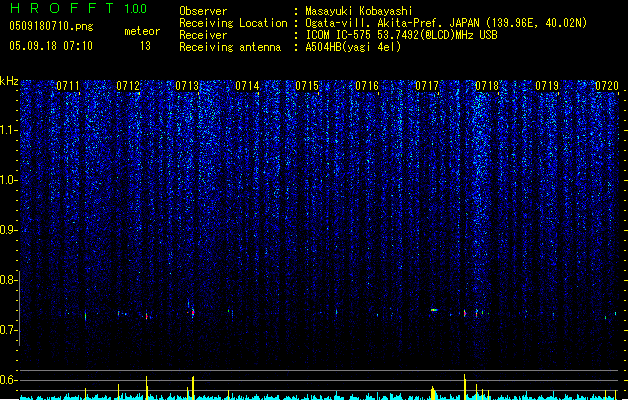
Task: Click the 0.6 frequency axis label
Action: (x=8, y=380)
